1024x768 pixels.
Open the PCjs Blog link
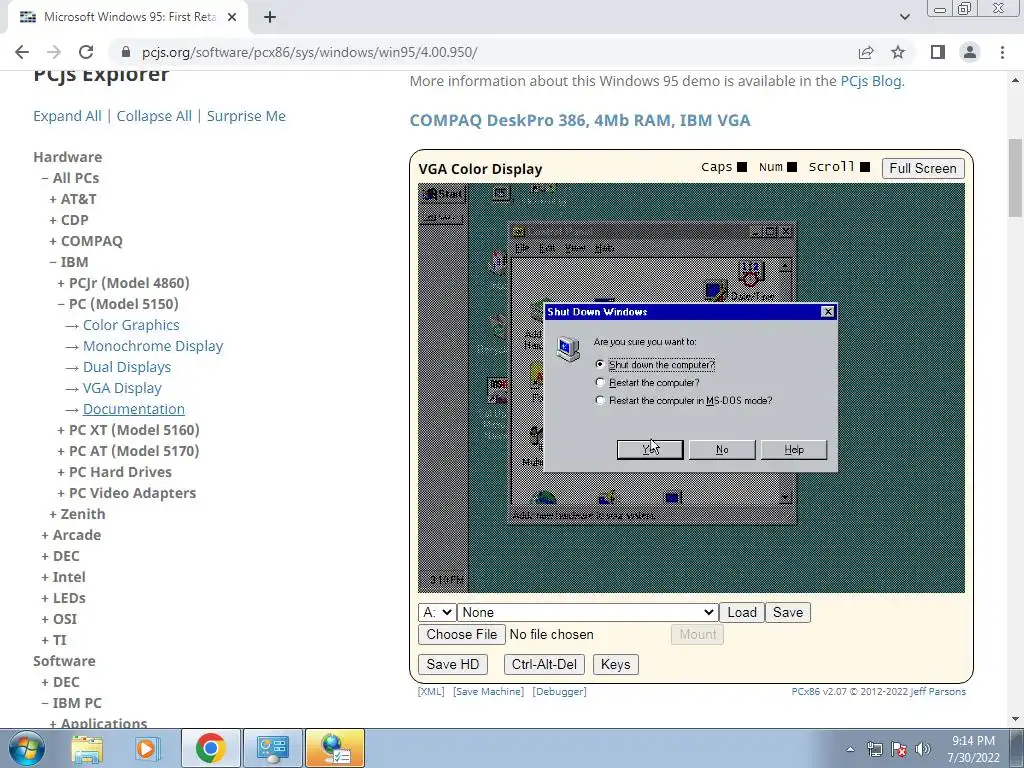(871, 81)
